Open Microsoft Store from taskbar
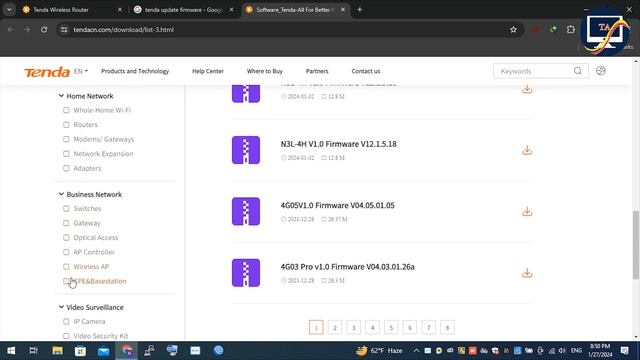 coord(80,351)
